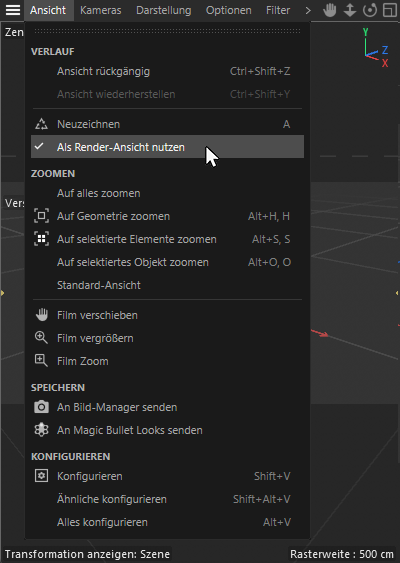Open the Darstellung menu
The width and height of the screenshot is (400, 563).
(x=164, y=10)
